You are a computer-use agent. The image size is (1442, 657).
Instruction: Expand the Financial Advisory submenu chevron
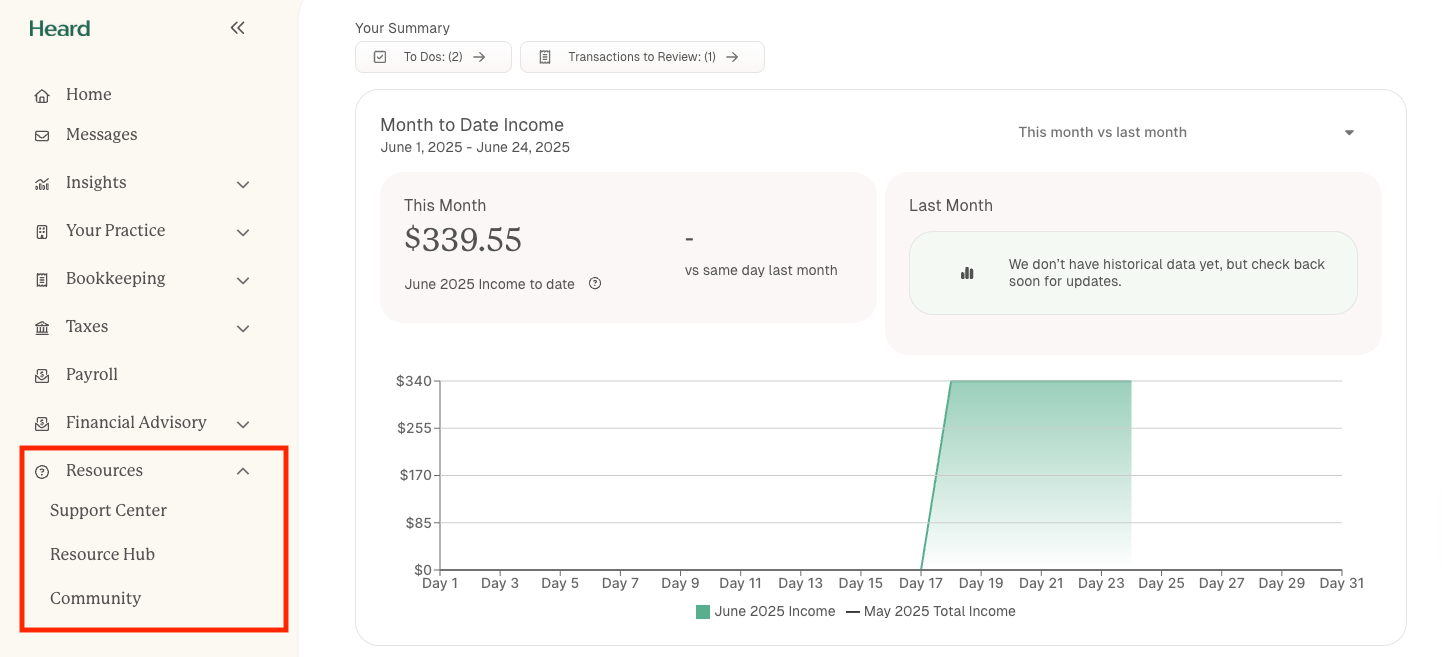(243, 424)
